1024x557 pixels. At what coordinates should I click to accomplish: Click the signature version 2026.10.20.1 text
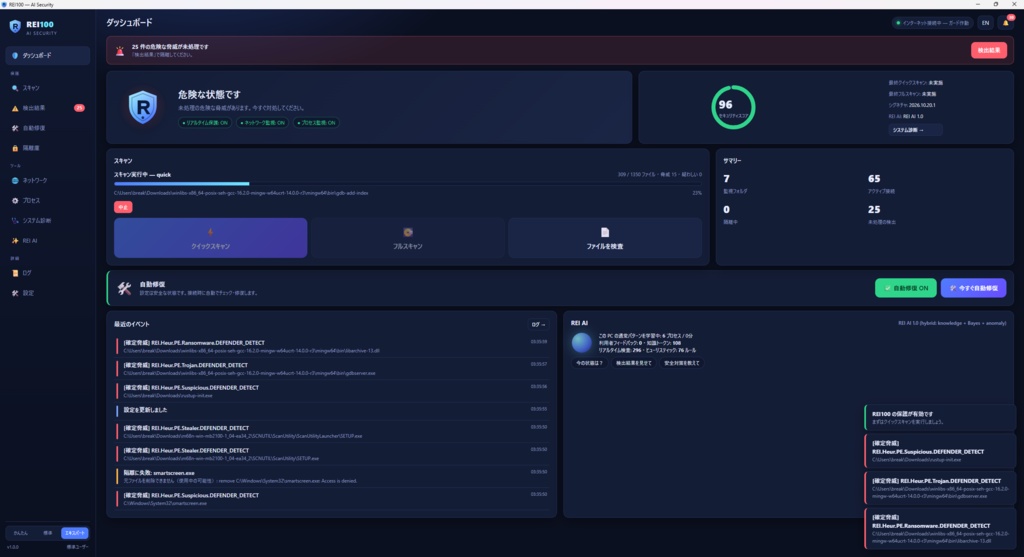(x=921, y=105)
